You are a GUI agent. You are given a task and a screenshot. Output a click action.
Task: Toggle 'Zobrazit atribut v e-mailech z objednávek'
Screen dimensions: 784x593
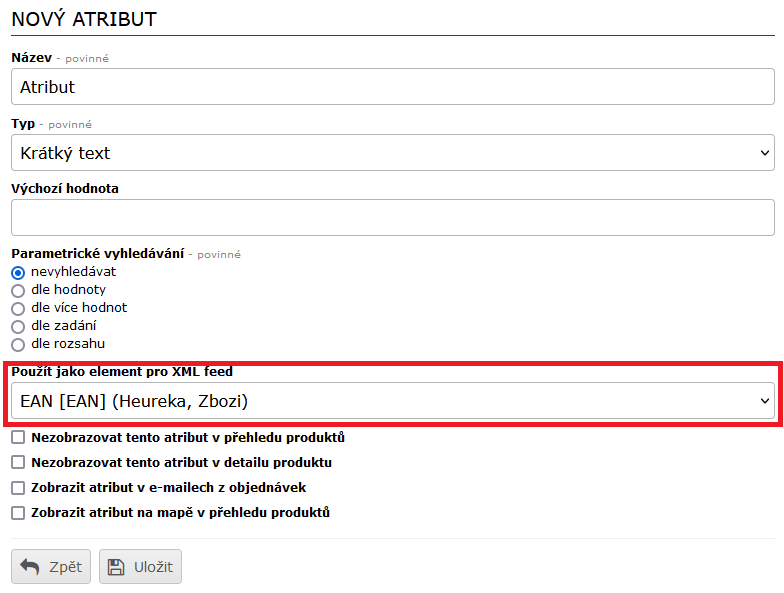coord(18,488)
